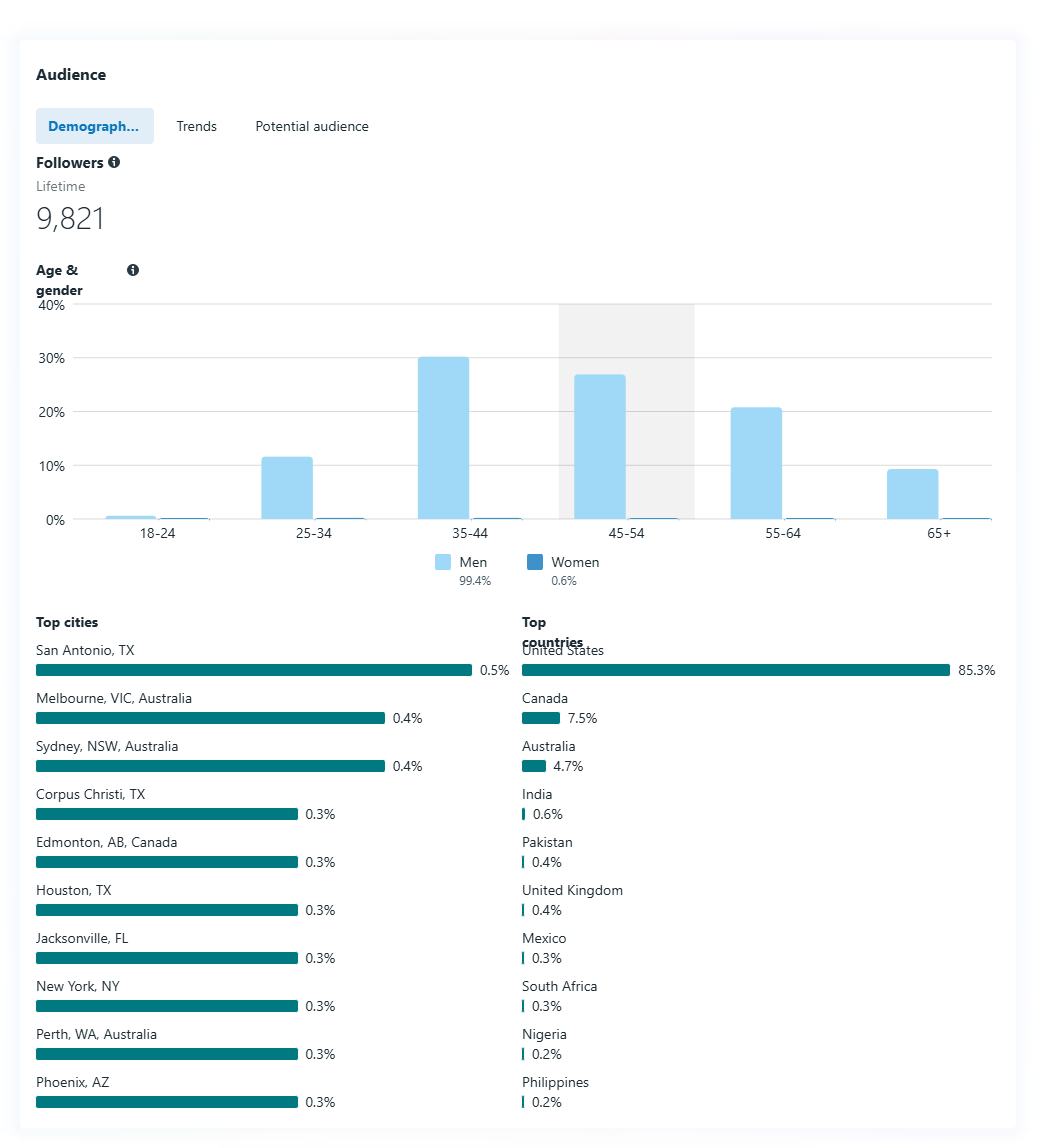Toggle the Women legend swatch
Viewport: 1056px width, 1148px height.
tap(535, 563)
